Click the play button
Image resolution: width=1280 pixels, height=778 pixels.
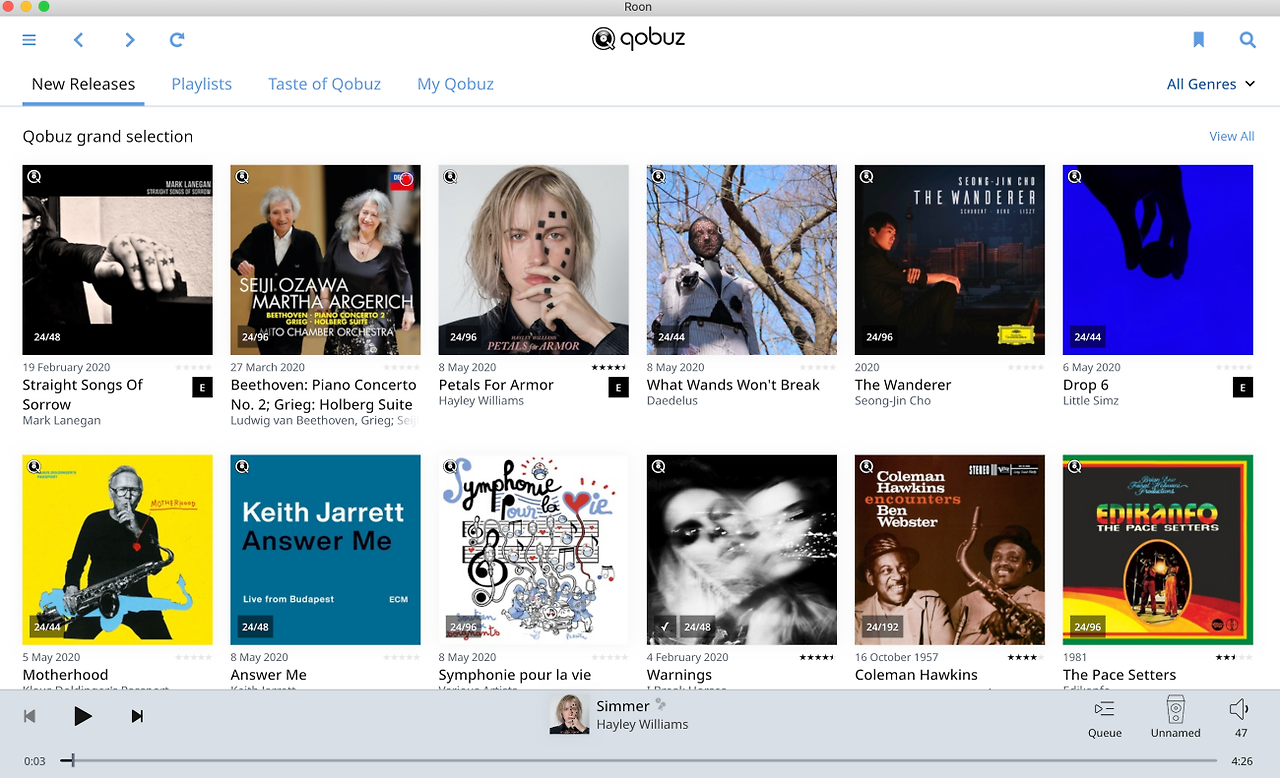[x=83, y=716]
